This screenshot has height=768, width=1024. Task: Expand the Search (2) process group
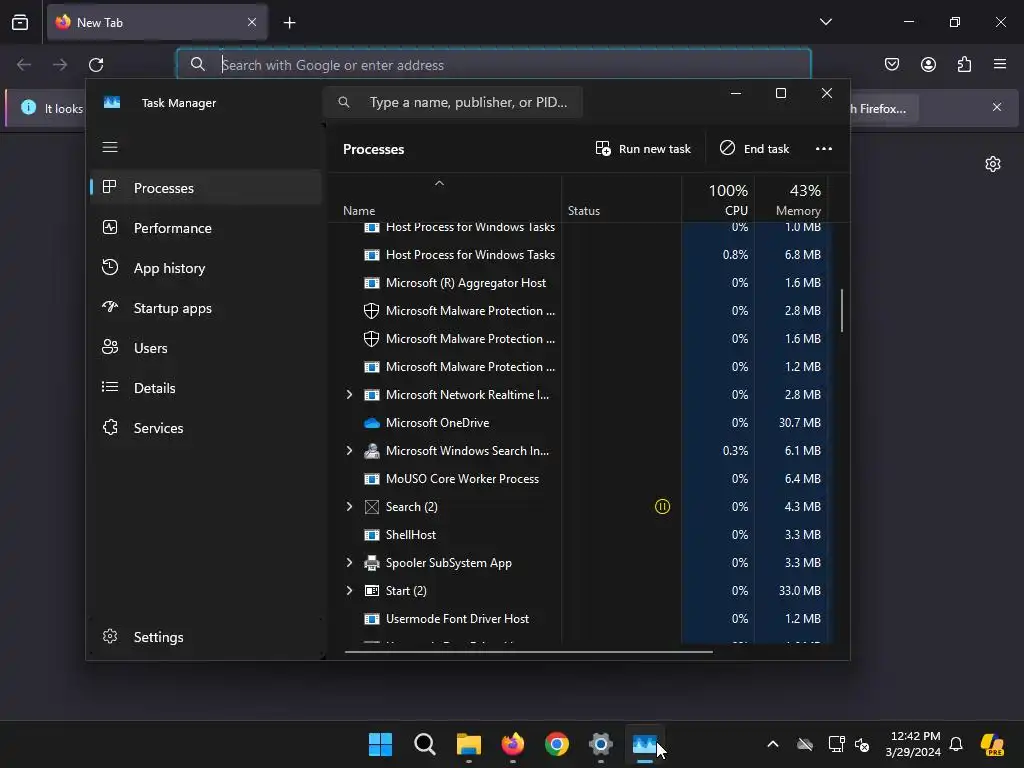tap(349, 507)
